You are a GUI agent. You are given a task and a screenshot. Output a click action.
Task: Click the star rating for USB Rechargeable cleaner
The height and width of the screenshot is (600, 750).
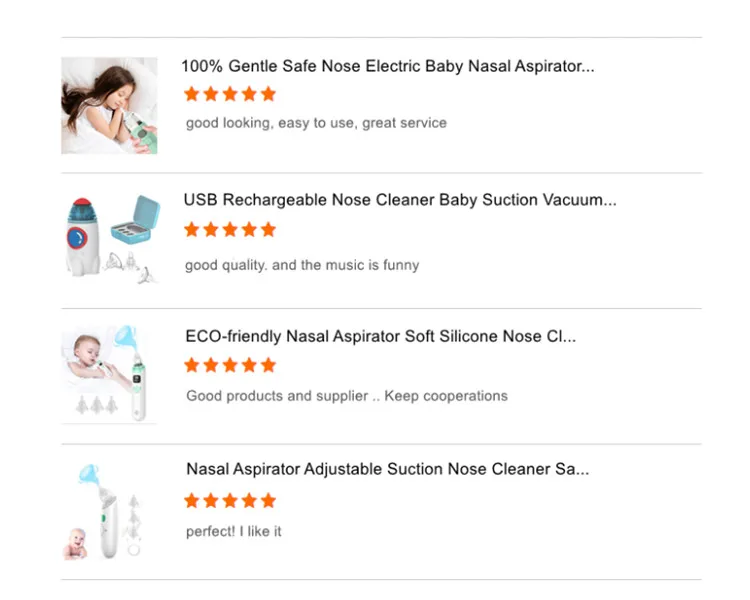(230, 229)
